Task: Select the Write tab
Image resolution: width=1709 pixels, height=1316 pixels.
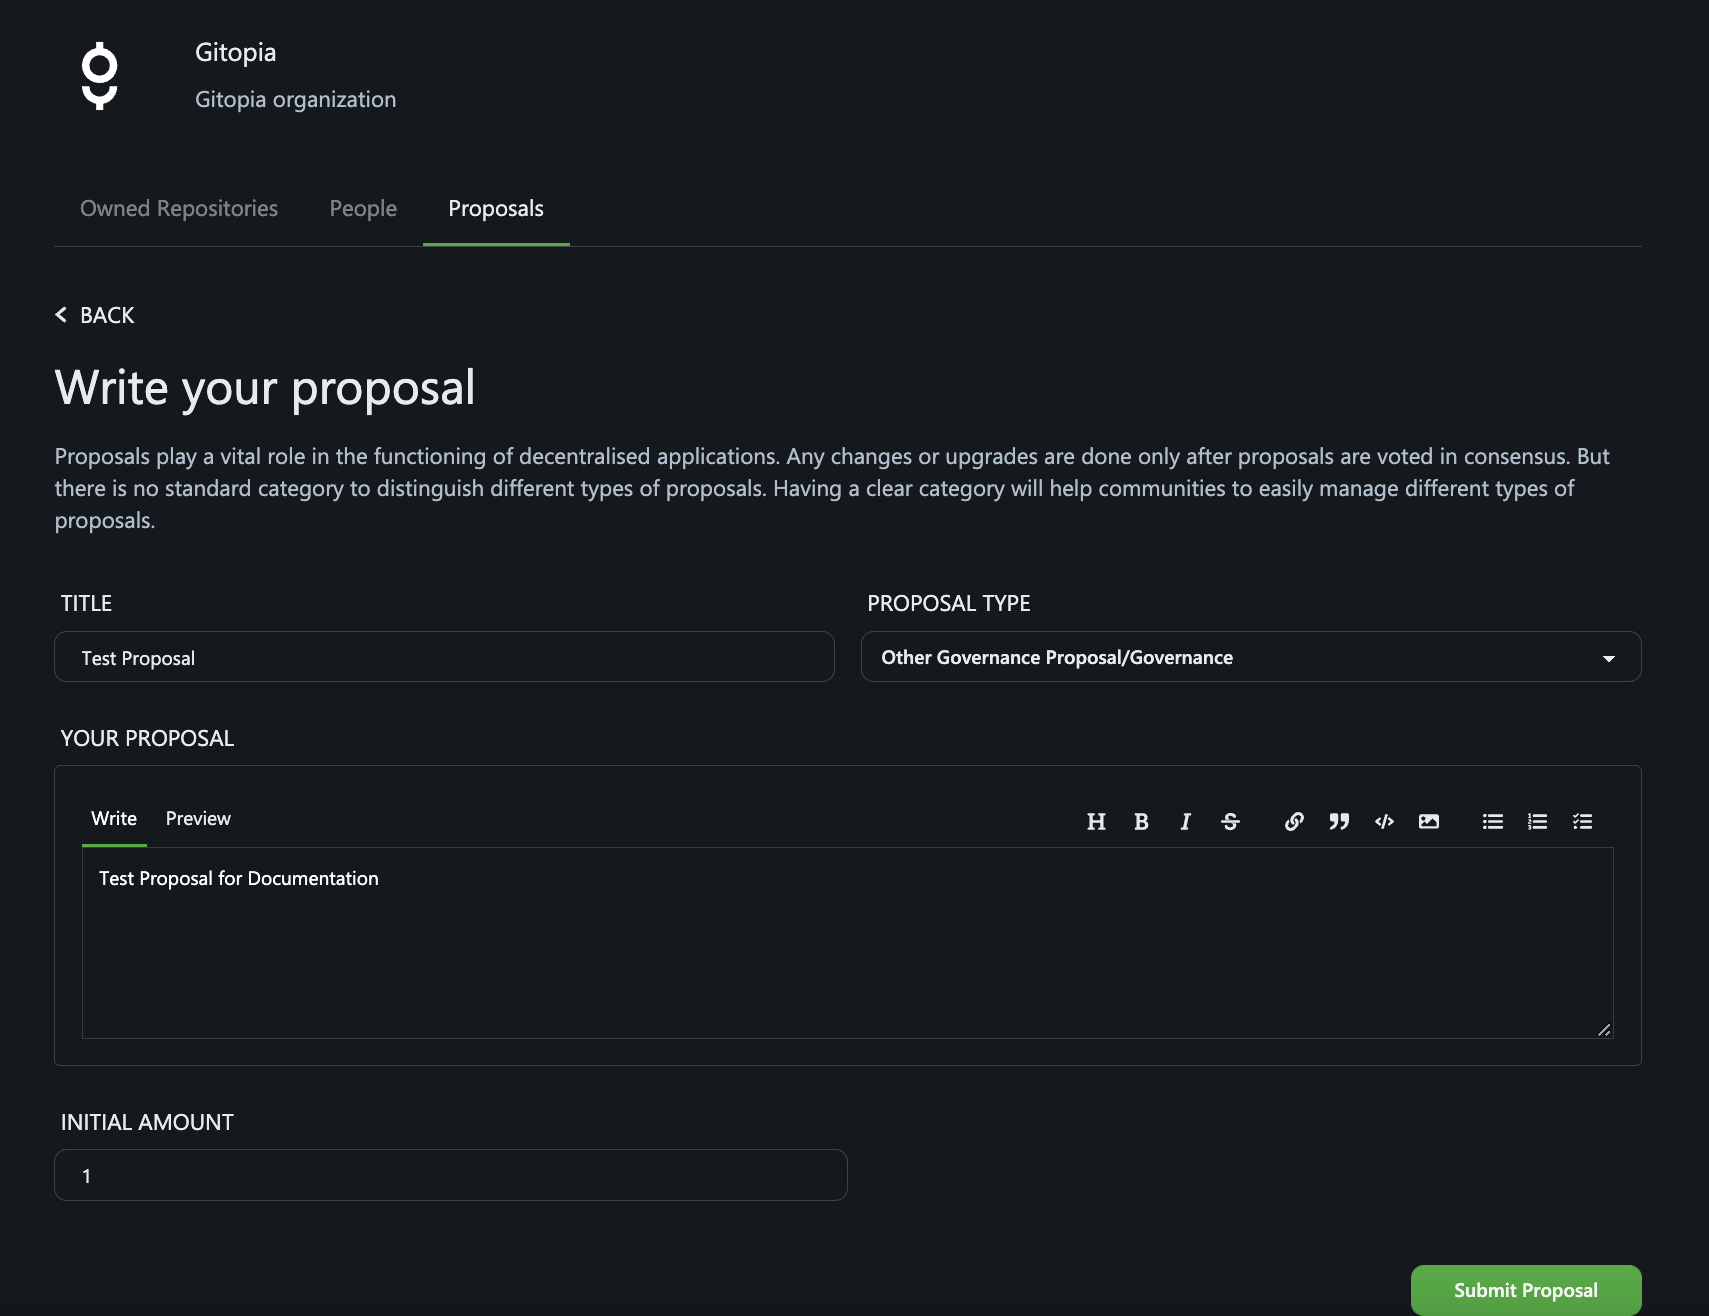Action: tap(114, 818)
